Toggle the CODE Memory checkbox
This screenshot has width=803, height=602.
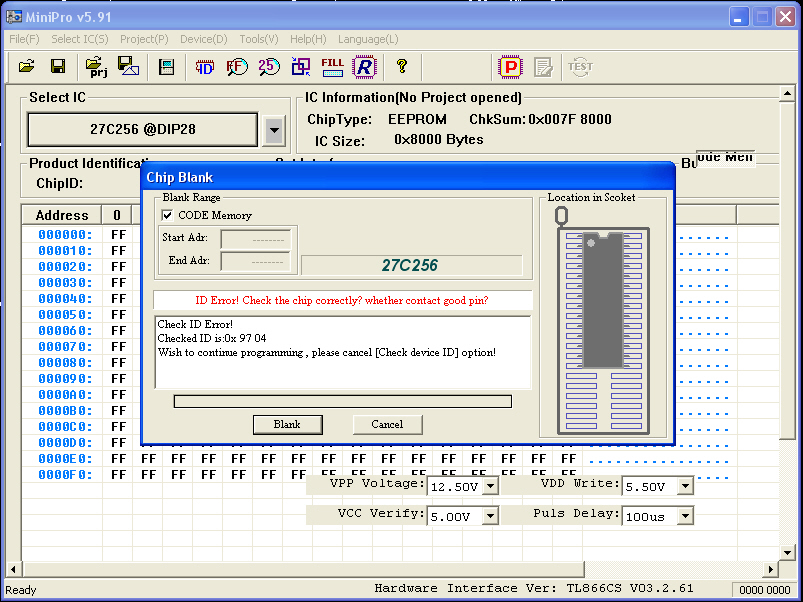167,215
